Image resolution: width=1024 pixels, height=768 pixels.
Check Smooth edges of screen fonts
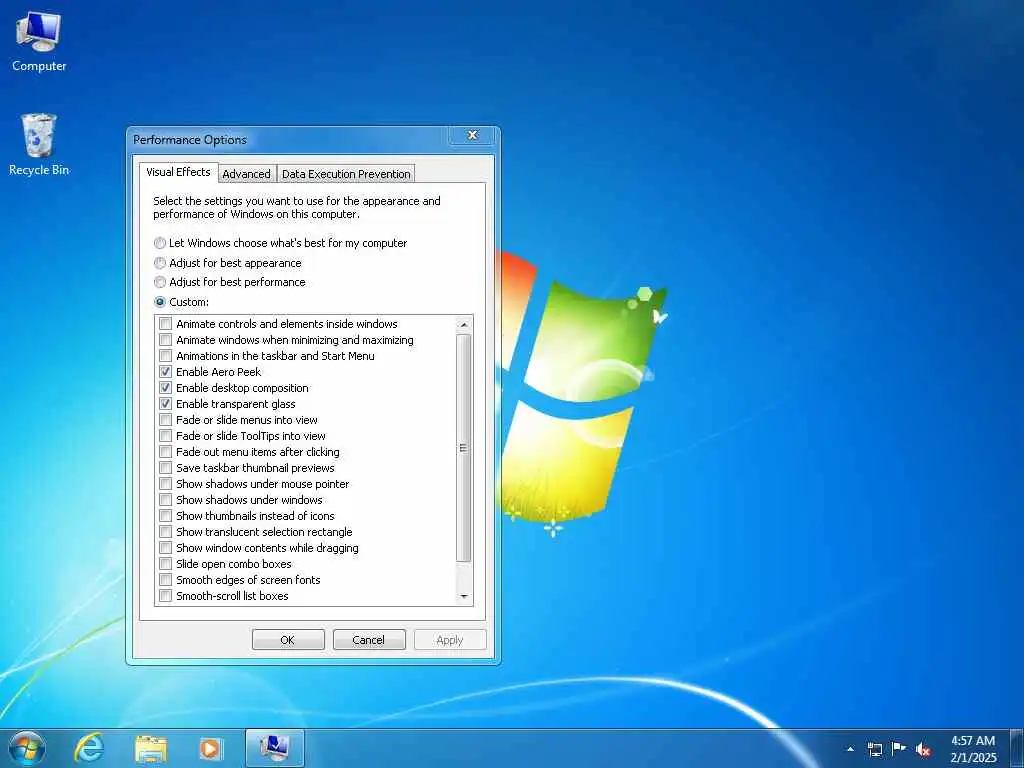coord(166,580)
